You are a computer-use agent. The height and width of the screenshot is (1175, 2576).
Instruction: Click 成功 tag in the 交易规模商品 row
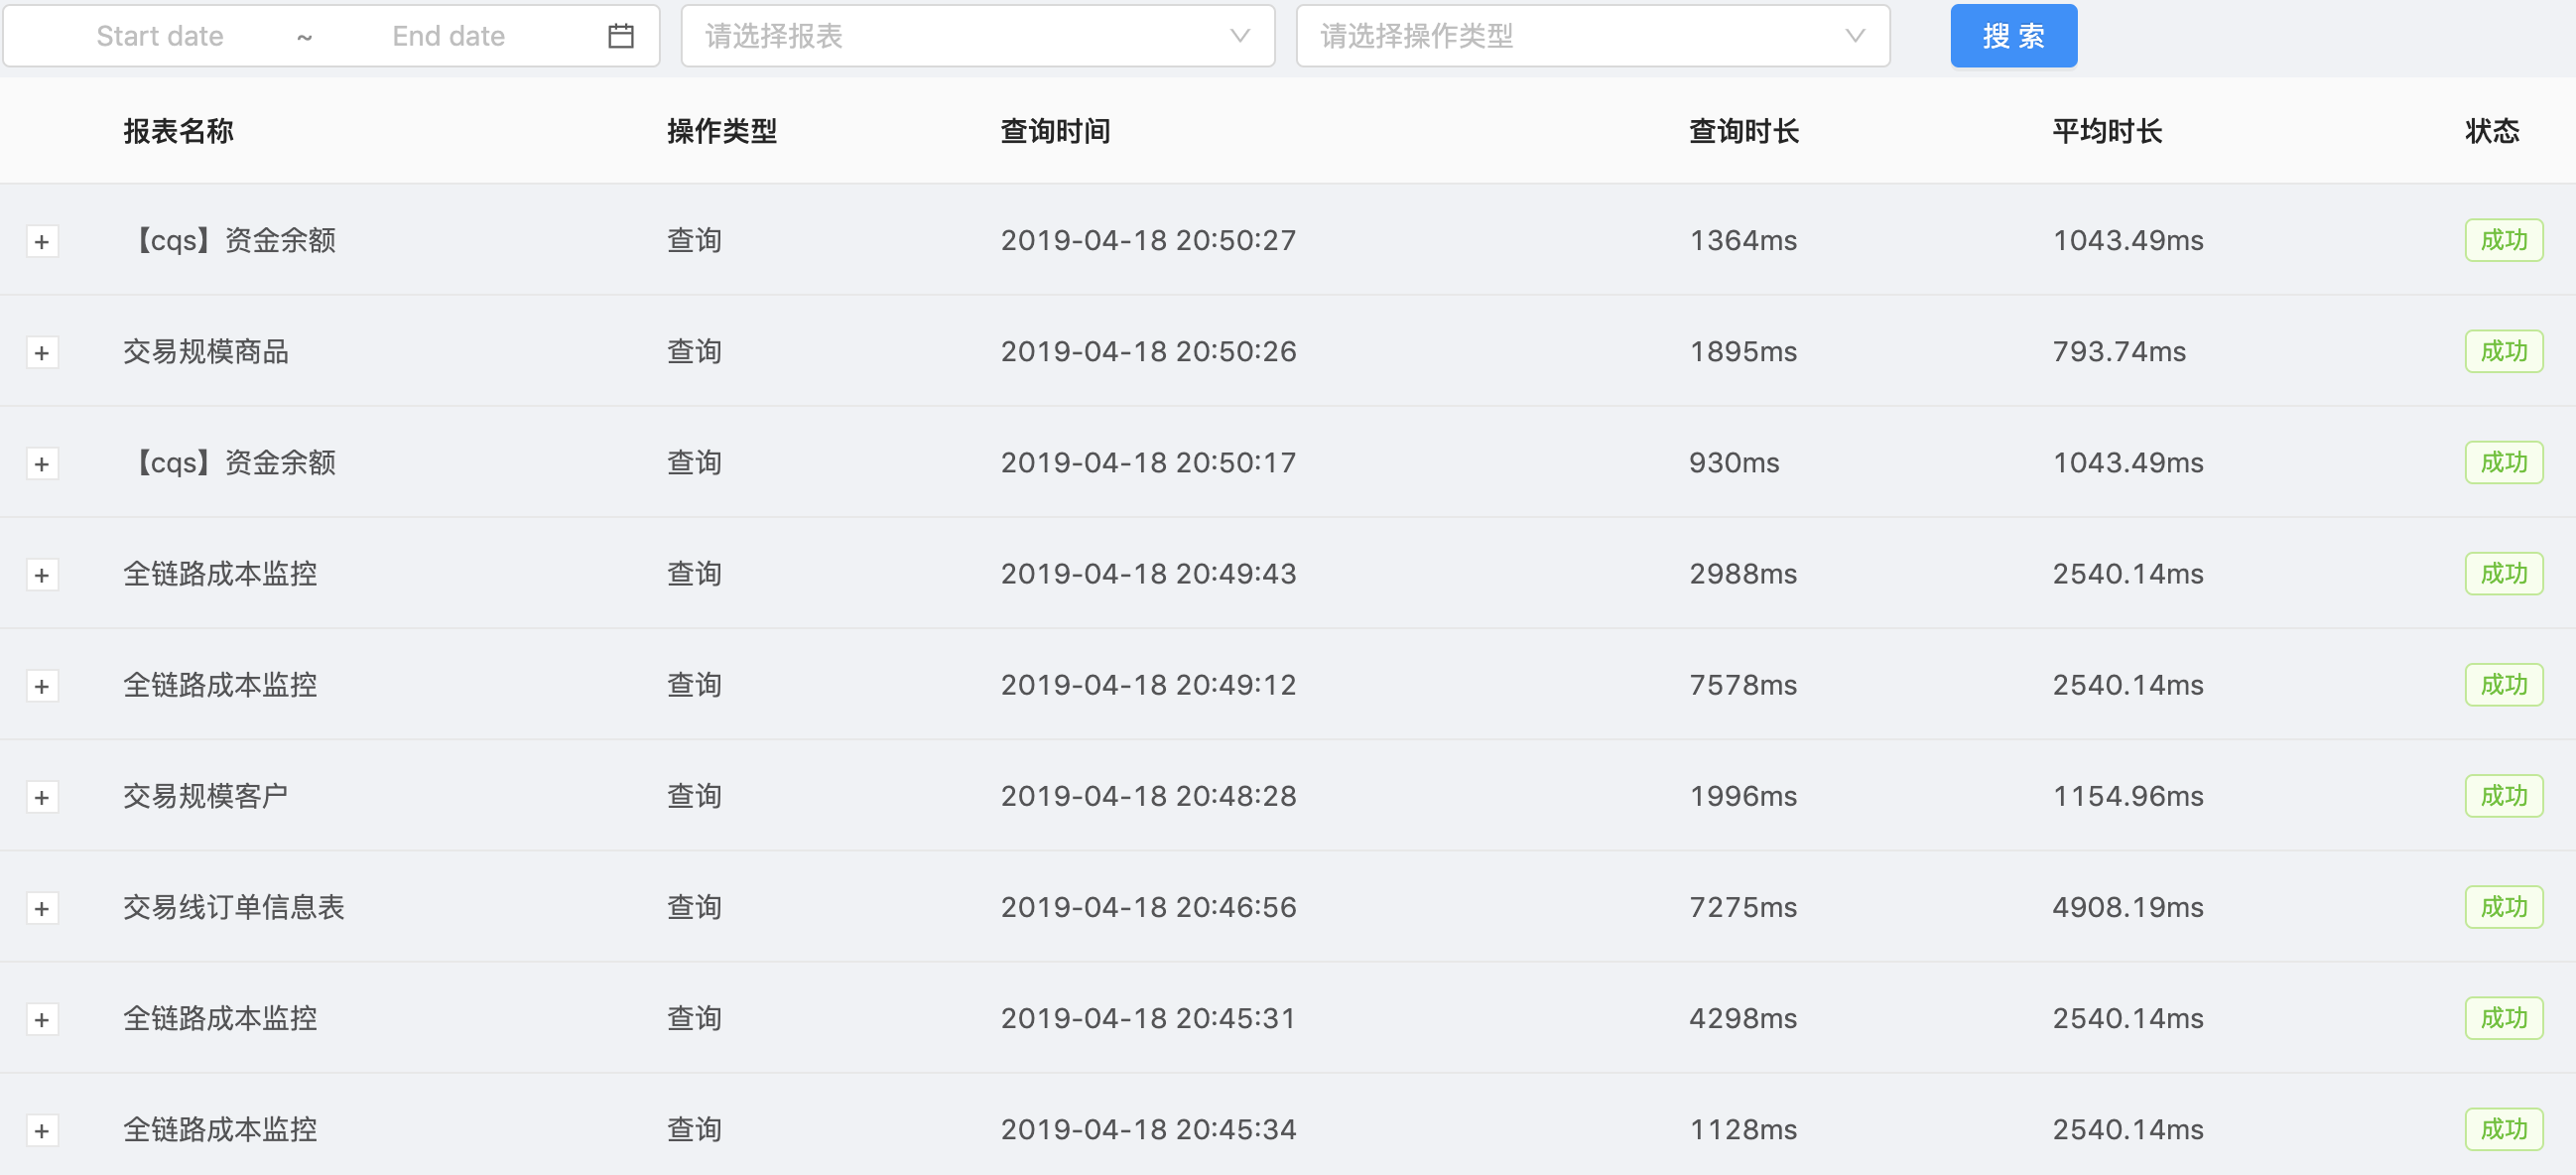click(x=2503, y=351)
